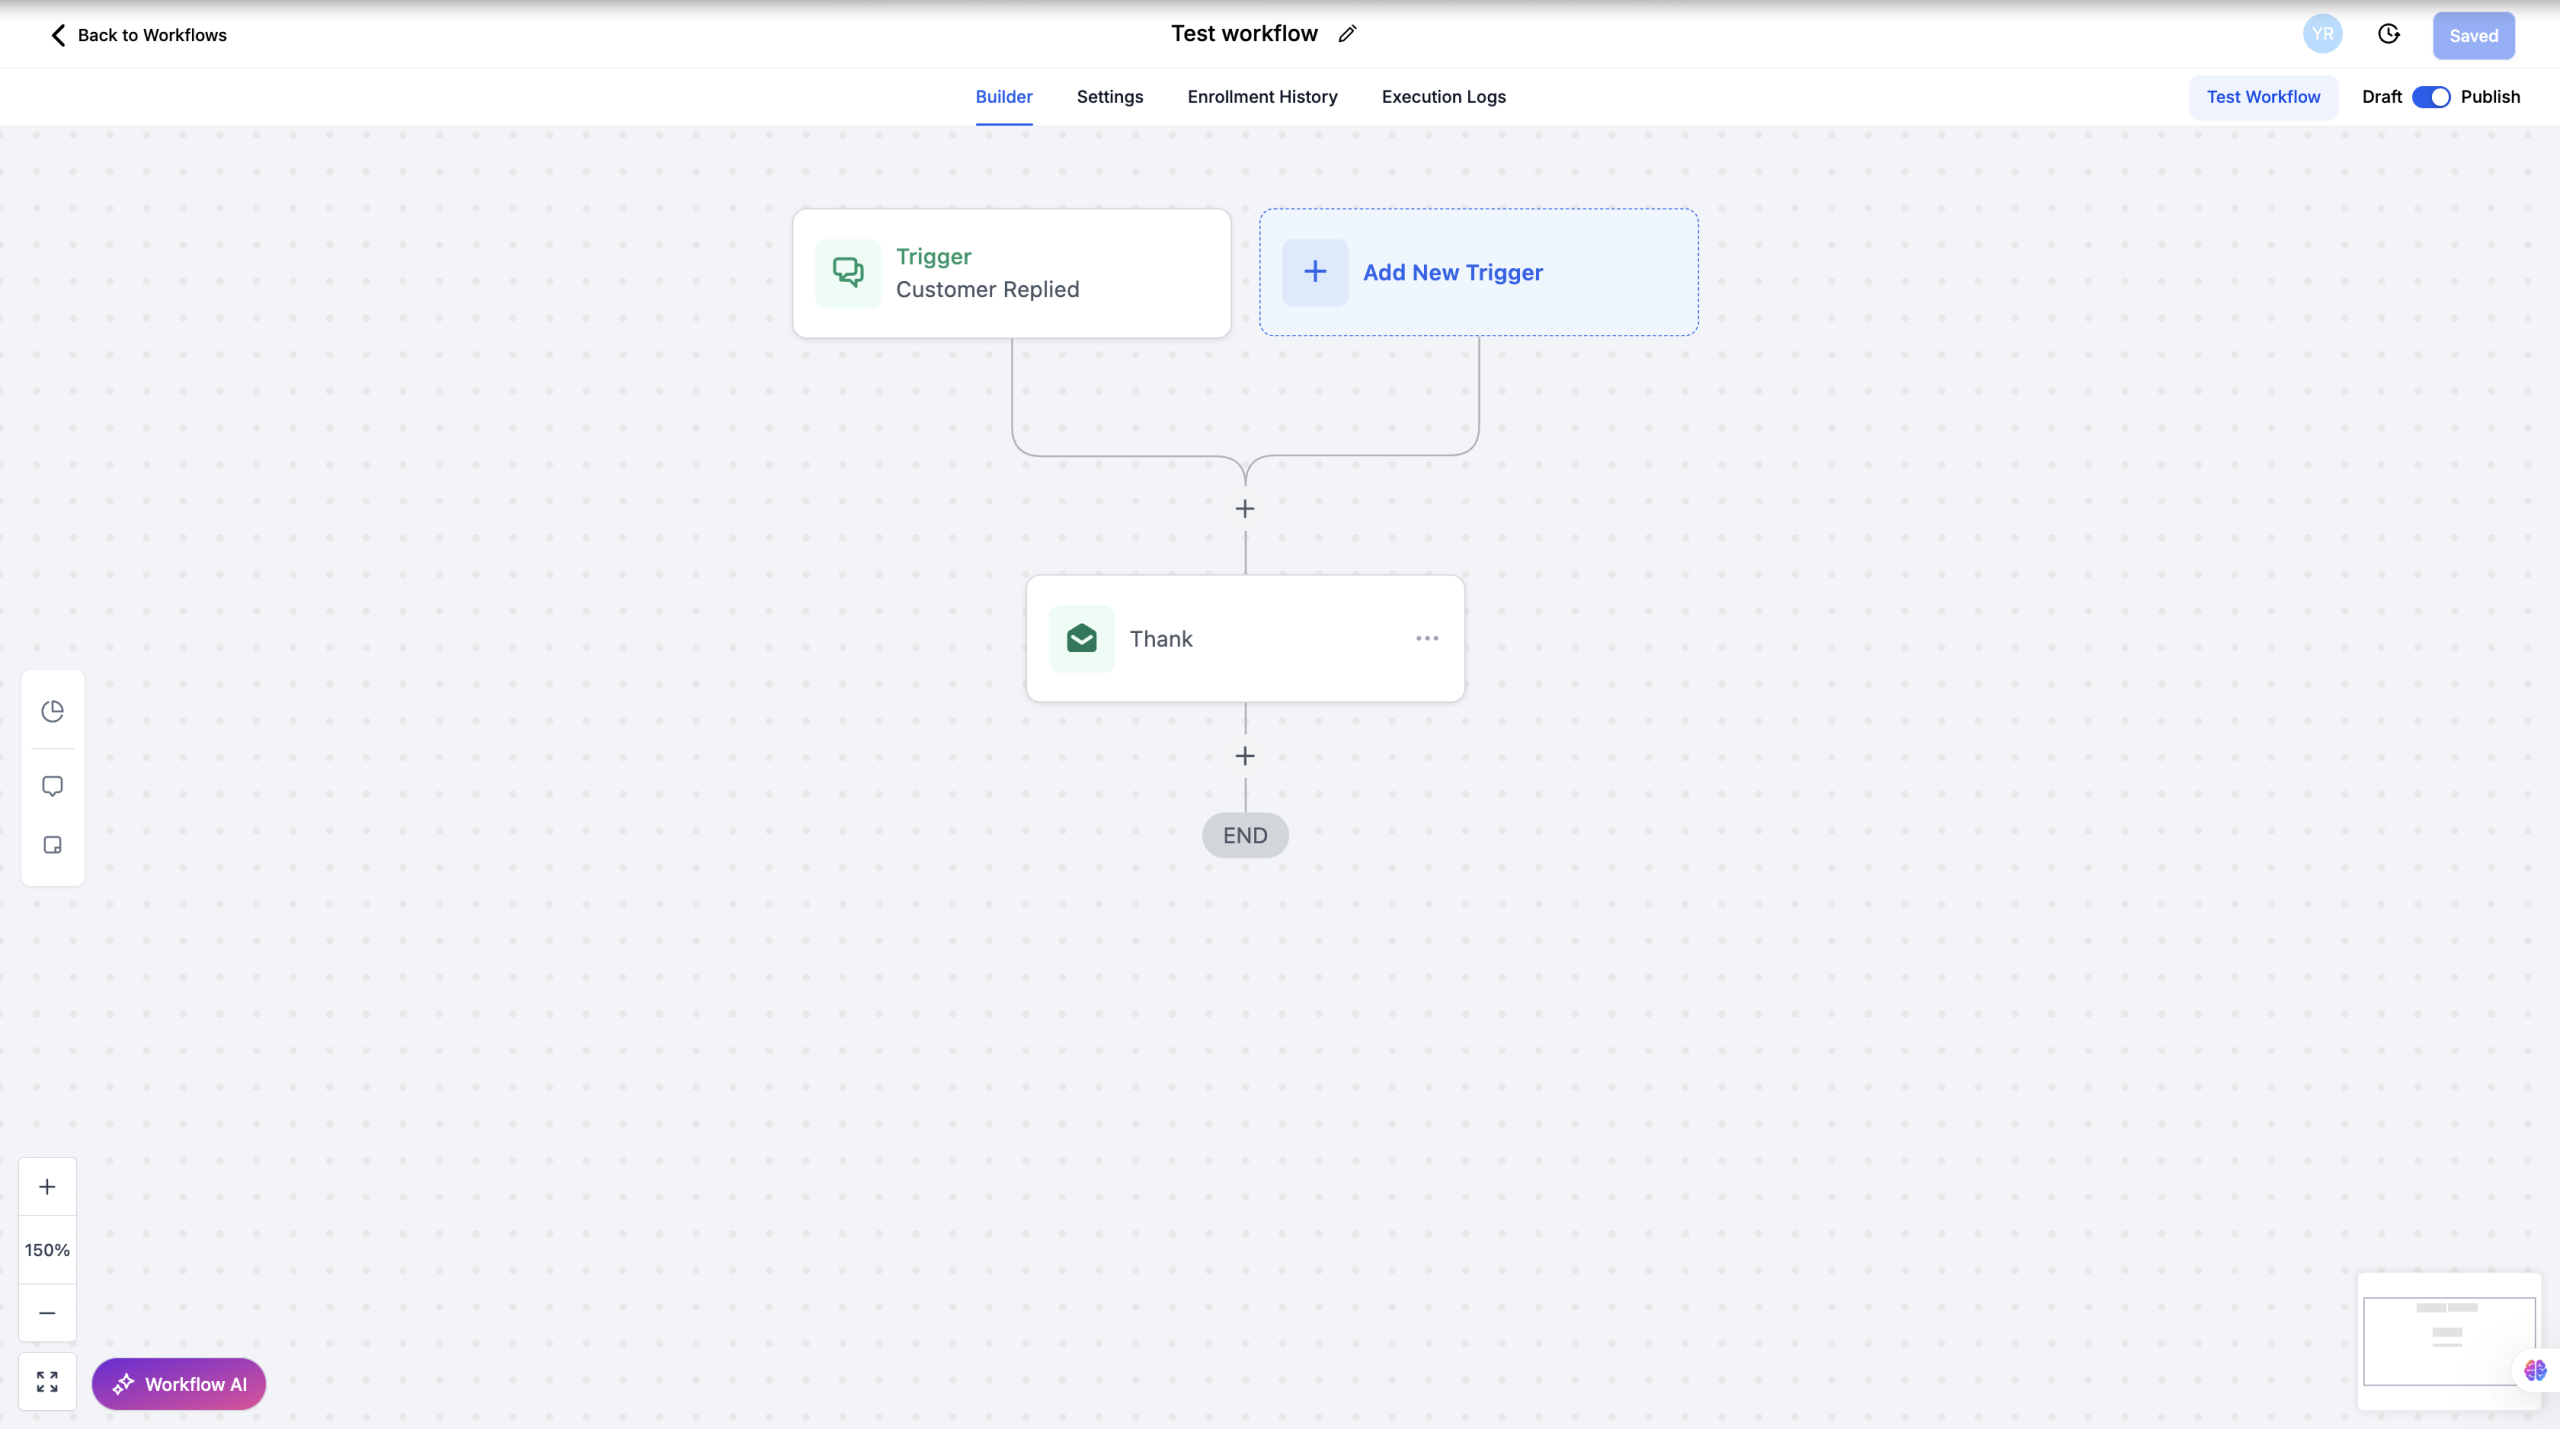2560x1429 pixels.
Task: Click the Publish label
Action: pyautogui.click(x=2490, y=97)
